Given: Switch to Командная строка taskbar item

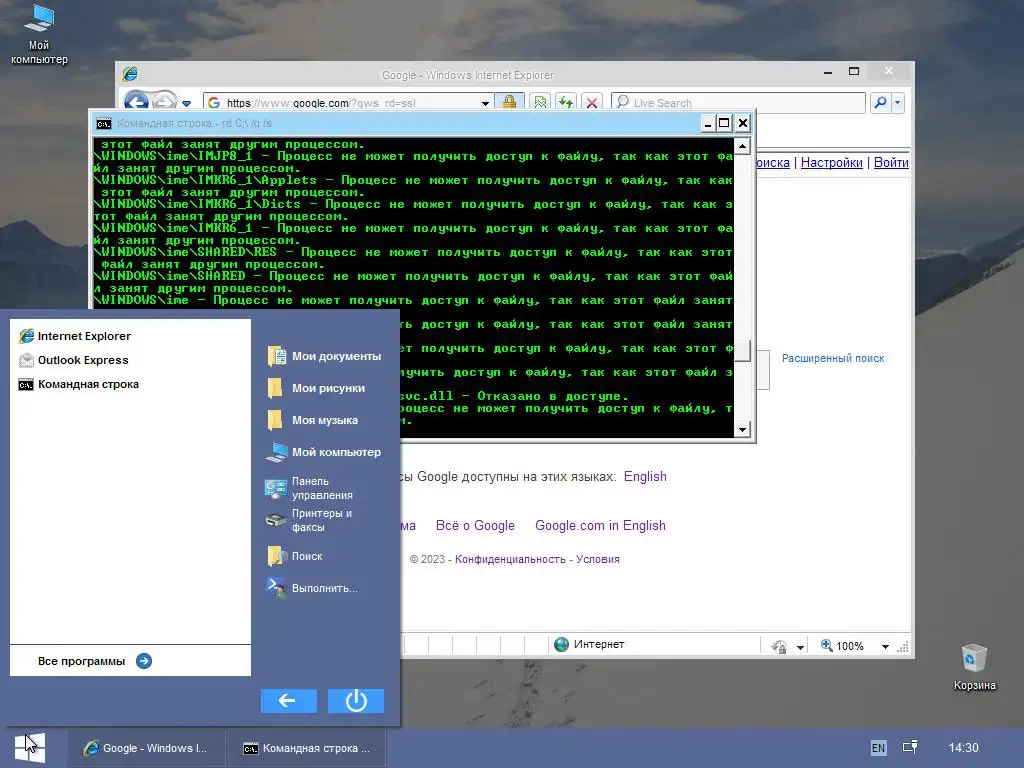Looking at the screenshot, I should 307,748.
